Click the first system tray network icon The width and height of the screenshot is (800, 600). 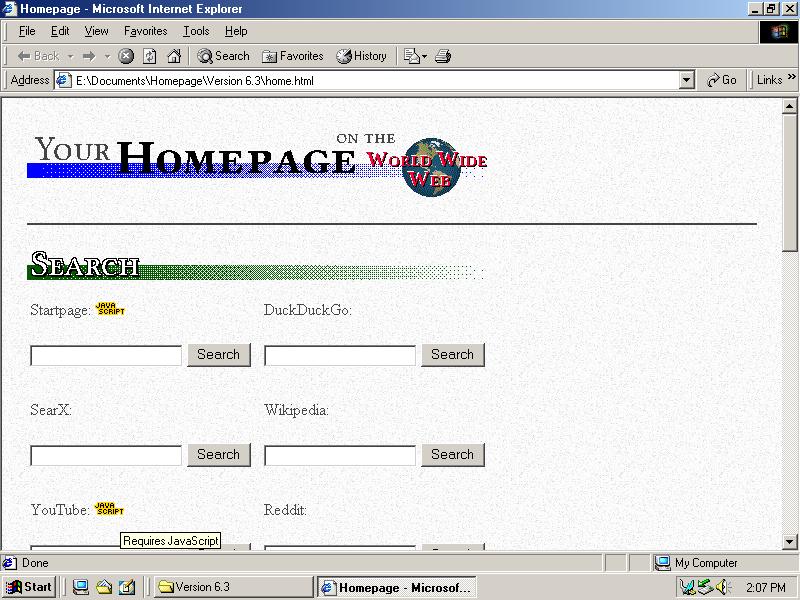pos(687,588)
